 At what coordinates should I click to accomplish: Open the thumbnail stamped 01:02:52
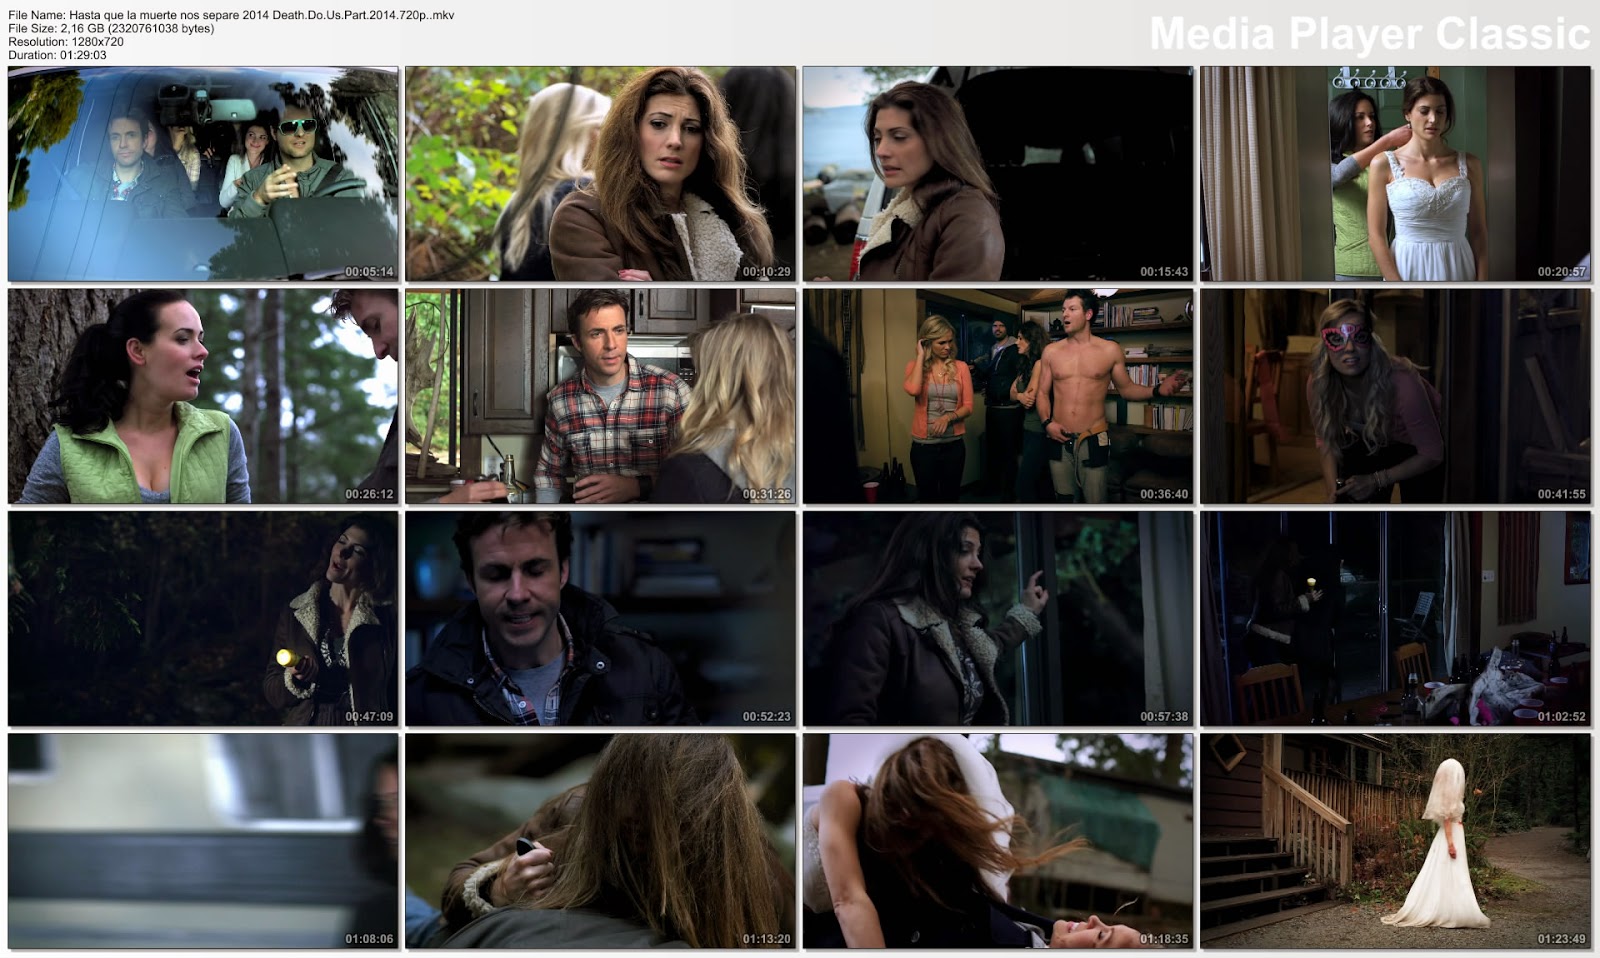coord(1395,619)
